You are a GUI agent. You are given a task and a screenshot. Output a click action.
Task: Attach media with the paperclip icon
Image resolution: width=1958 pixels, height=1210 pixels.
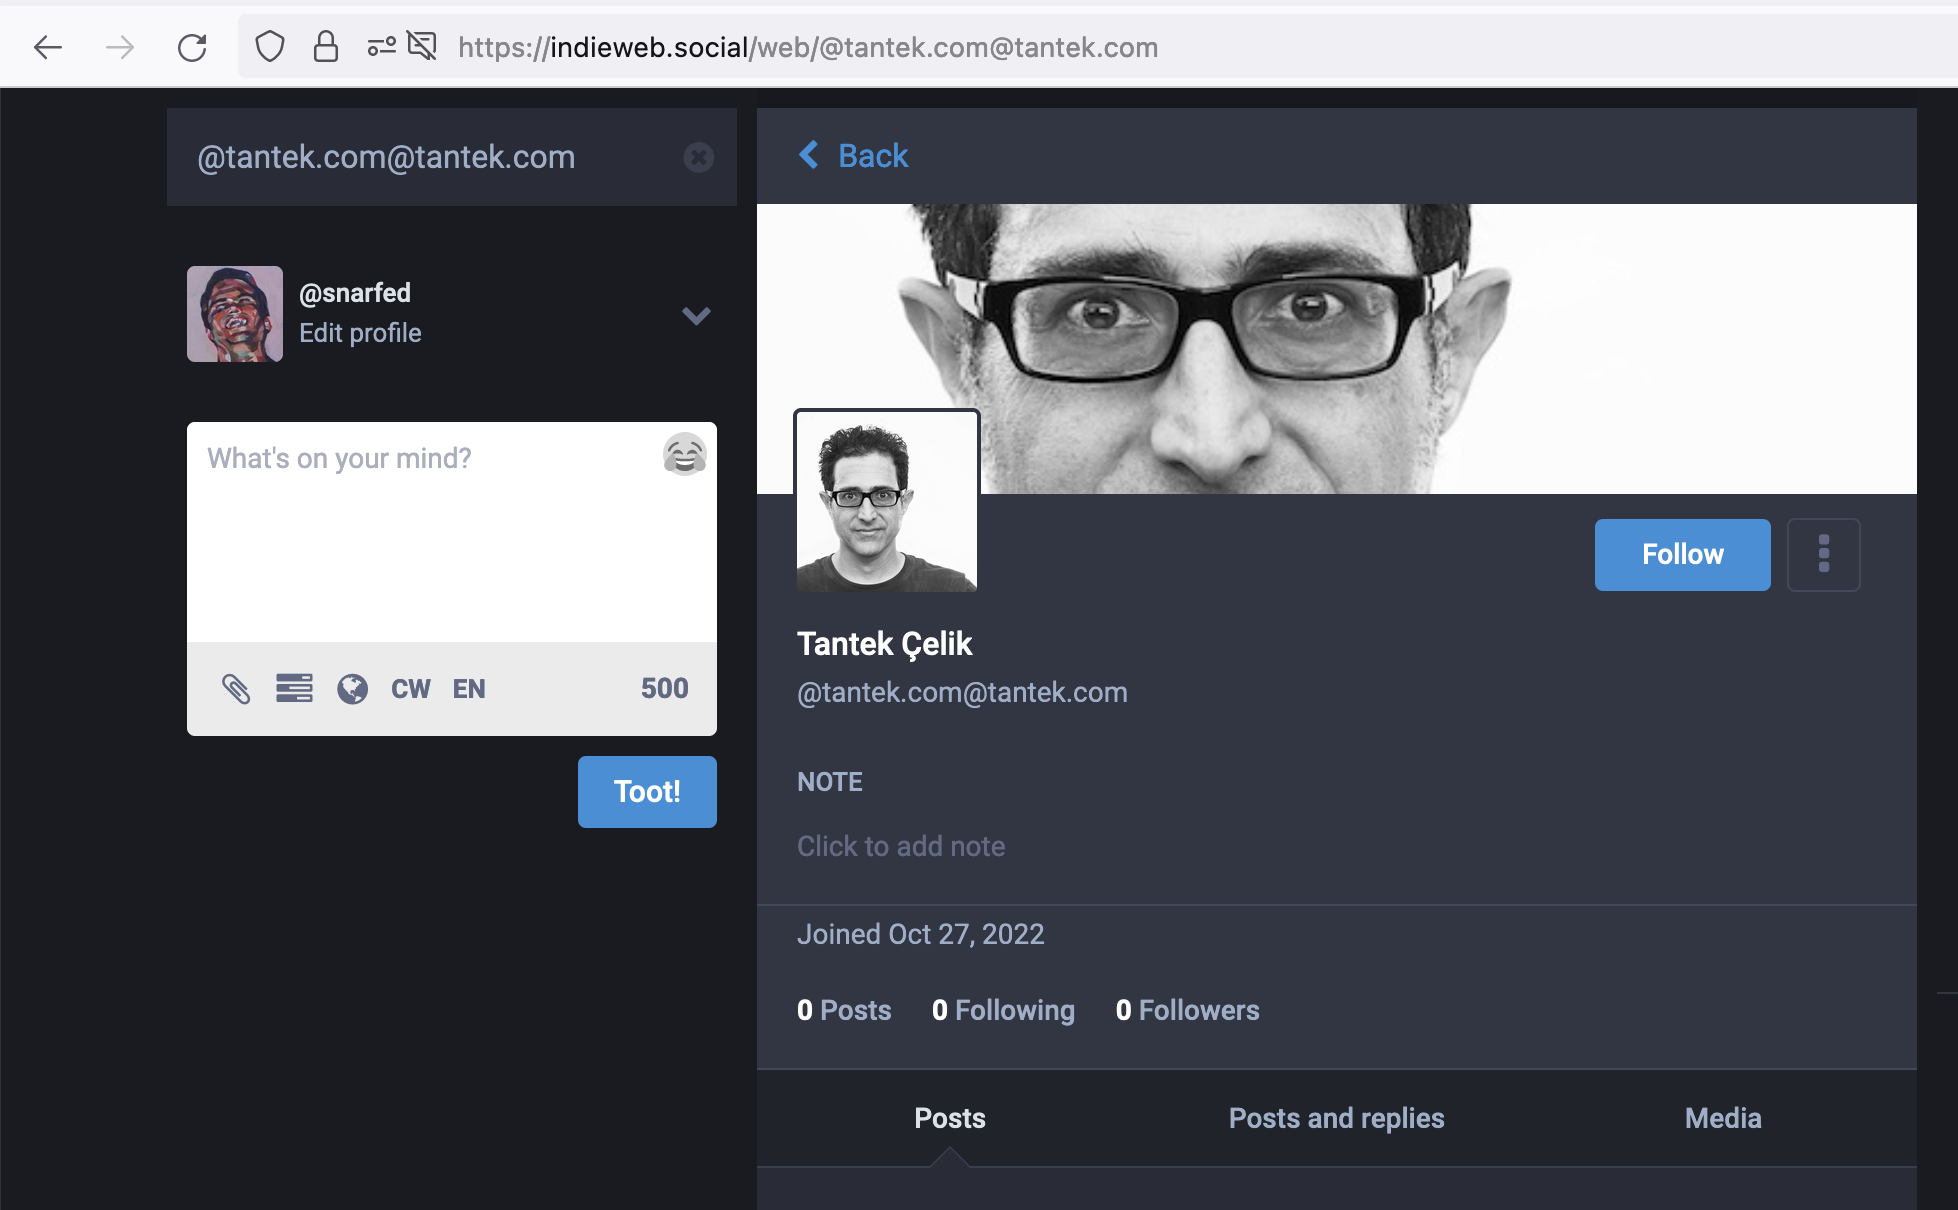coord(236,689)
